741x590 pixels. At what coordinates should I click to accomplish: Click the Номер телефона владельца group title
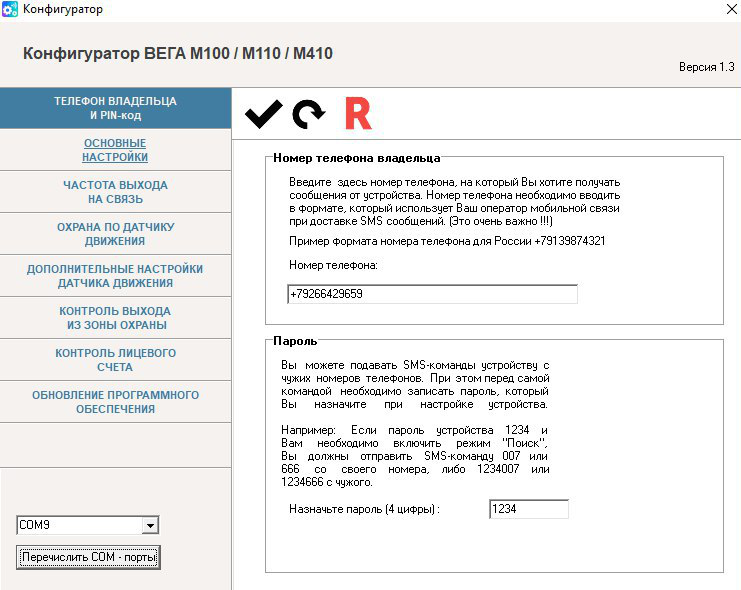click(x=357, y=158)
